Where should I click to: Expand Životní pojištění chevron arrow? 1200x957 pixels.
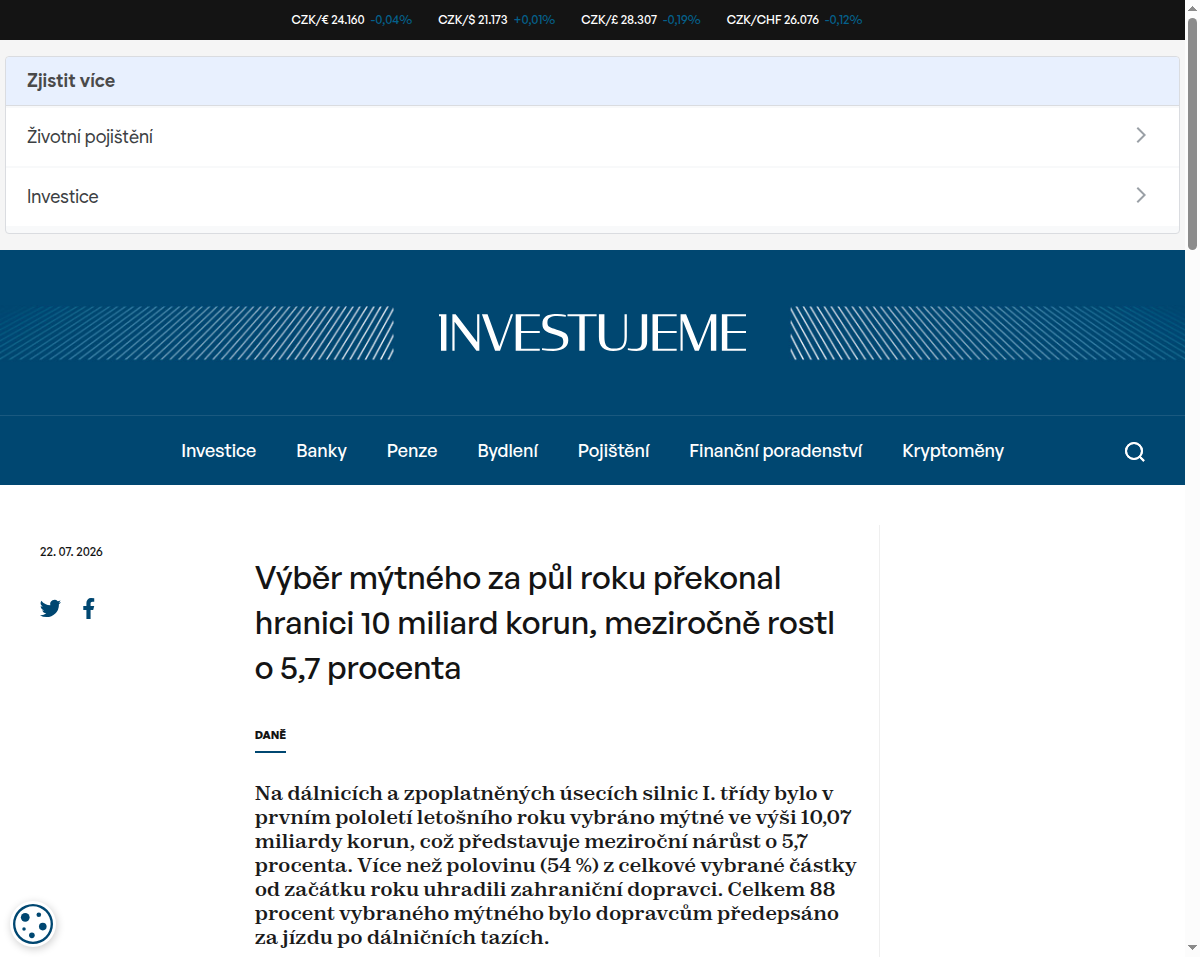[x=1141, y=135]
